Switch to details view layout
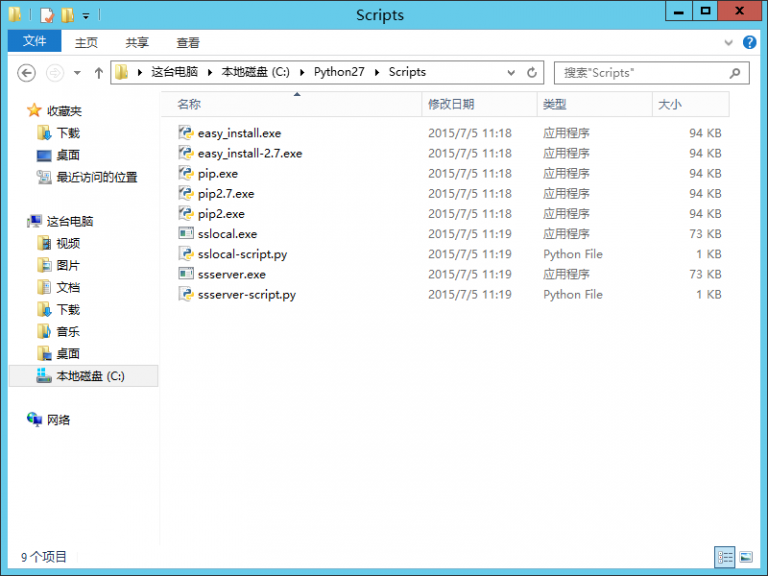The image size is (768, 576). 725,557
